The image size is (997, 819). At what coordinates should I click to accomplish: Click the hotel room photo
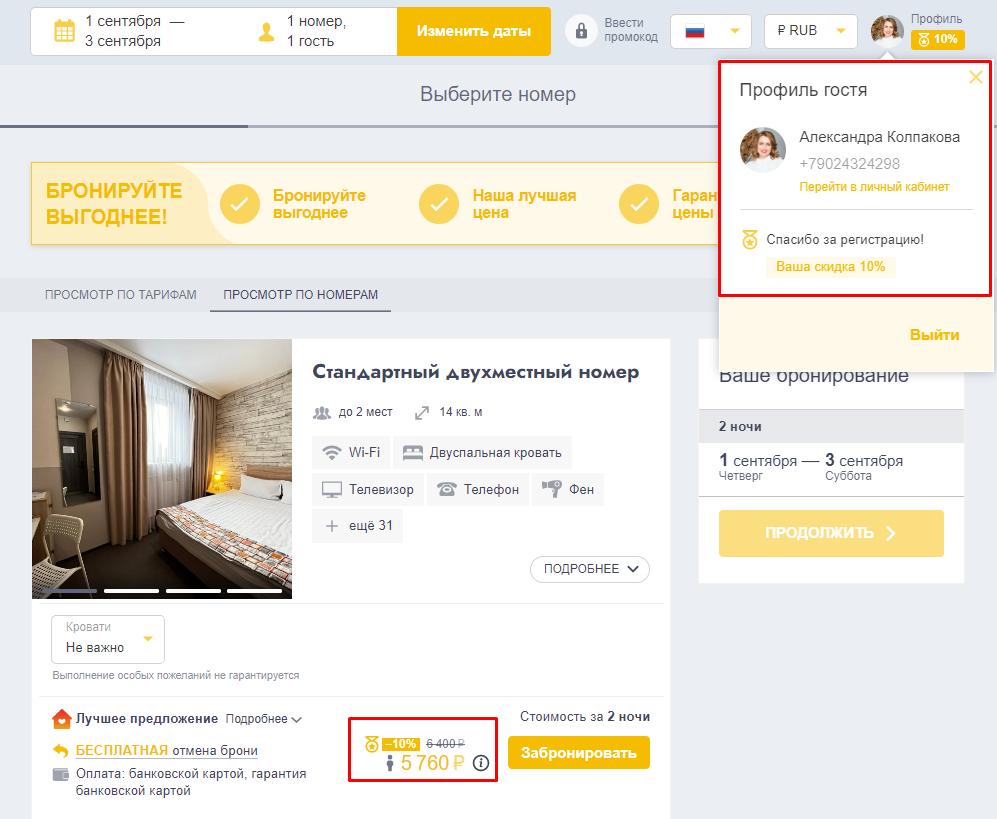point(162,469)
